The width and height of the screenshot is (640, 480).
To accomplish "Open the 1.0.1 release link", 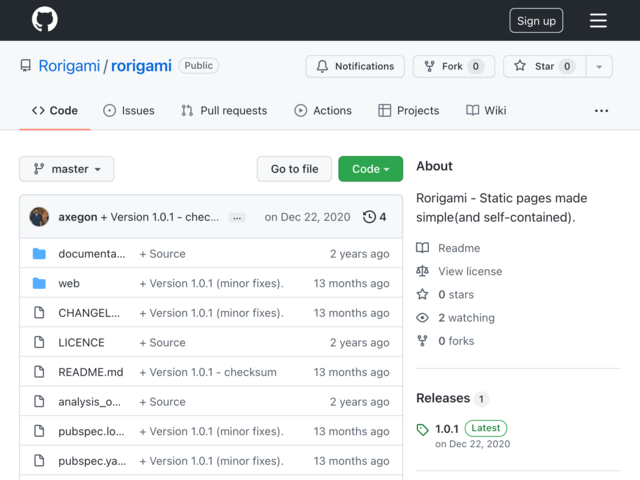I will (x=447, y=429).
